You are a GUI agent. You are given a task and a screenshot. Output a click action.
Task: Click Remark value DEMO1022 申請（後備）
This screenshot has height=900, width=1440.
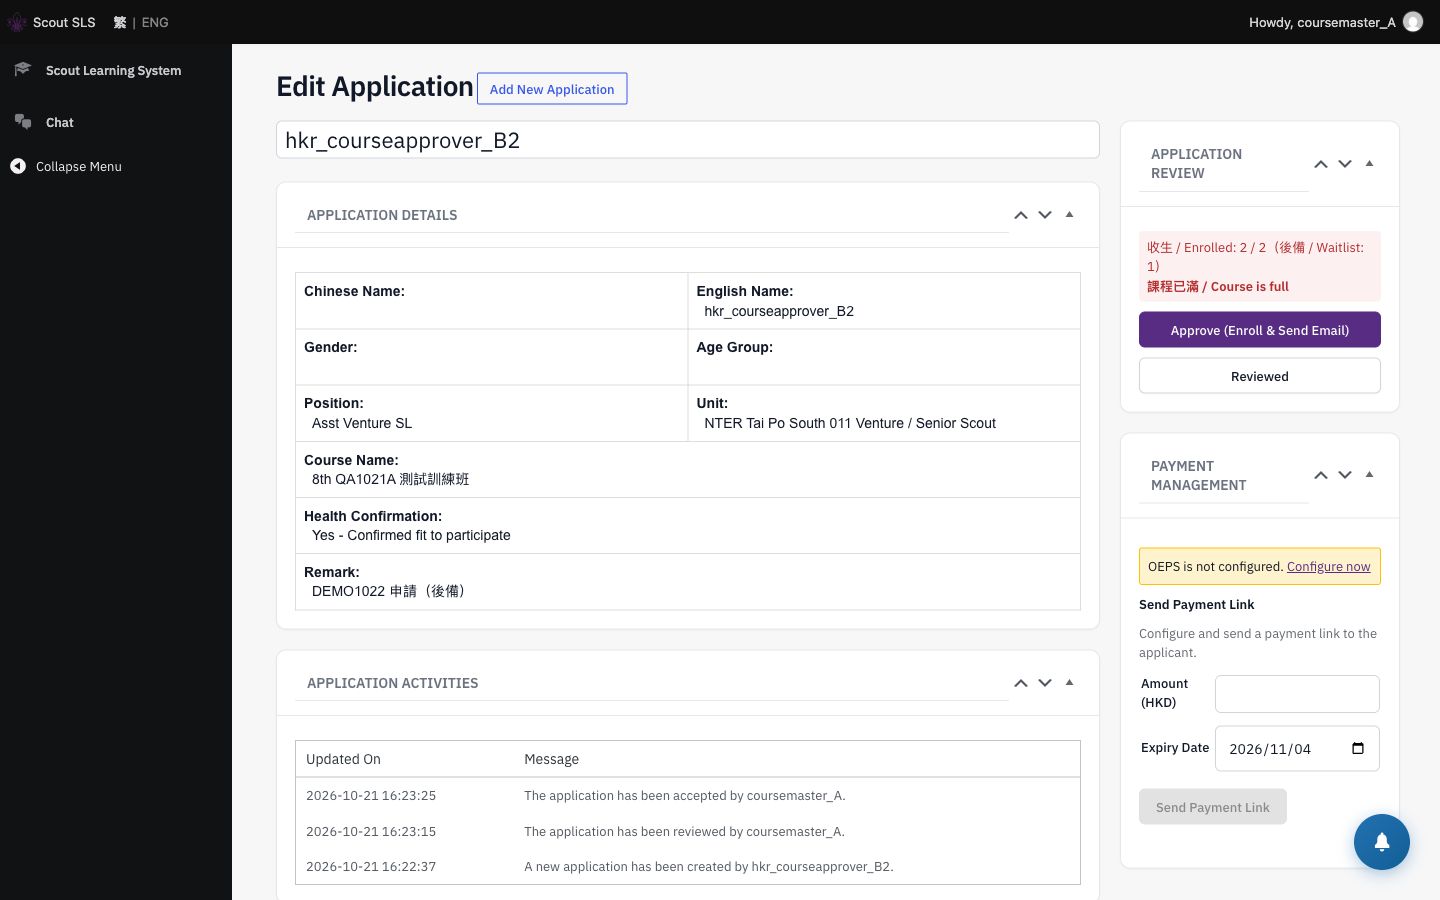tap(391, 591)
